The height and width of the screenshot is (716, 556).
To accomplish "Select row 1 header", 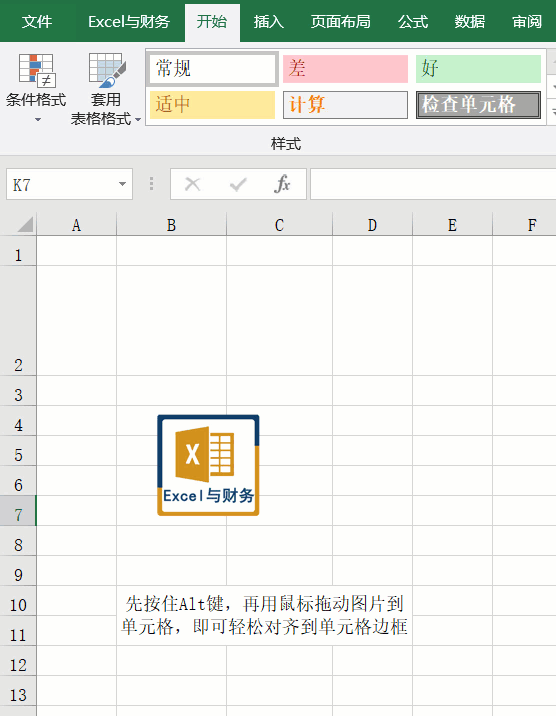I will 18,251.
